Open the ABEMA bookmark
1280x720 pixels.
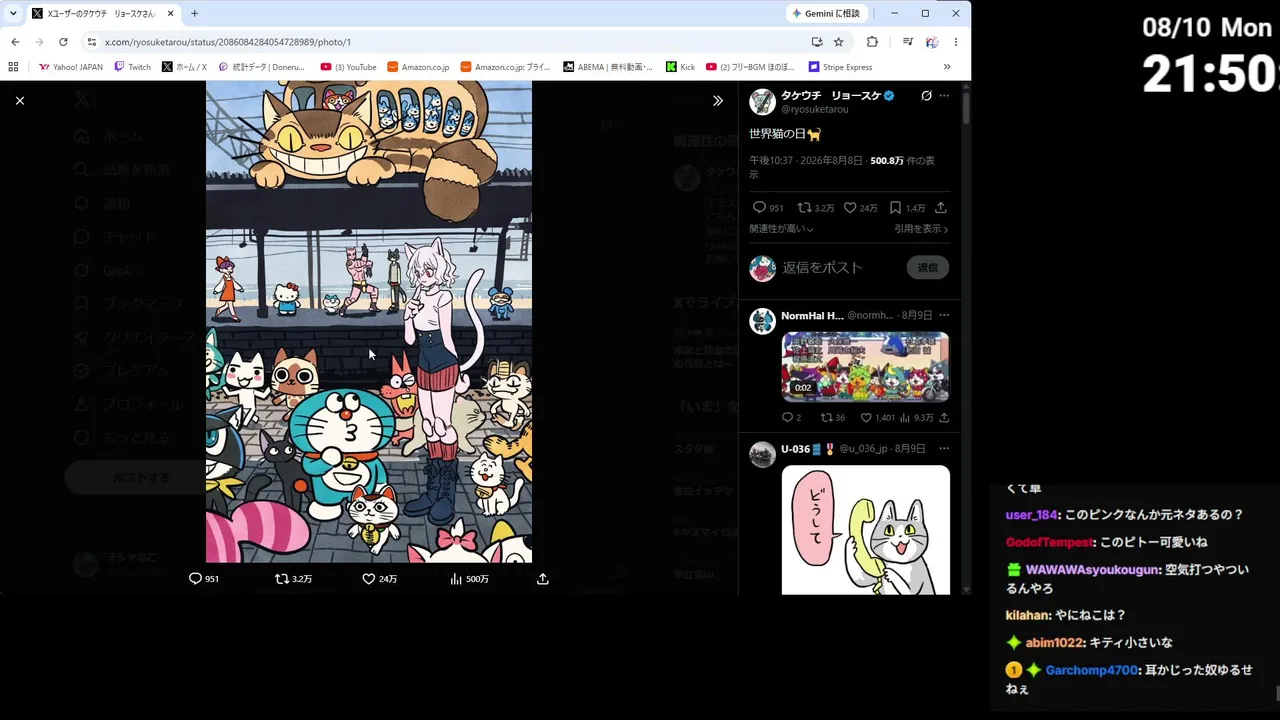click(x=607, y=67)
